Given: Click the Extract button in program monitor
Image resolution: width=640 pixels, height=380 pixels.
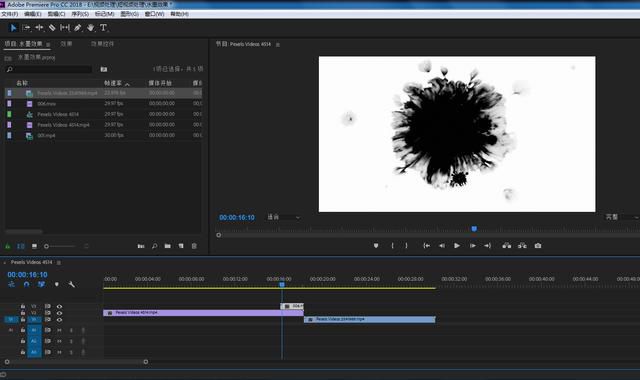Looking at the screenshot, I should [522, 246].
